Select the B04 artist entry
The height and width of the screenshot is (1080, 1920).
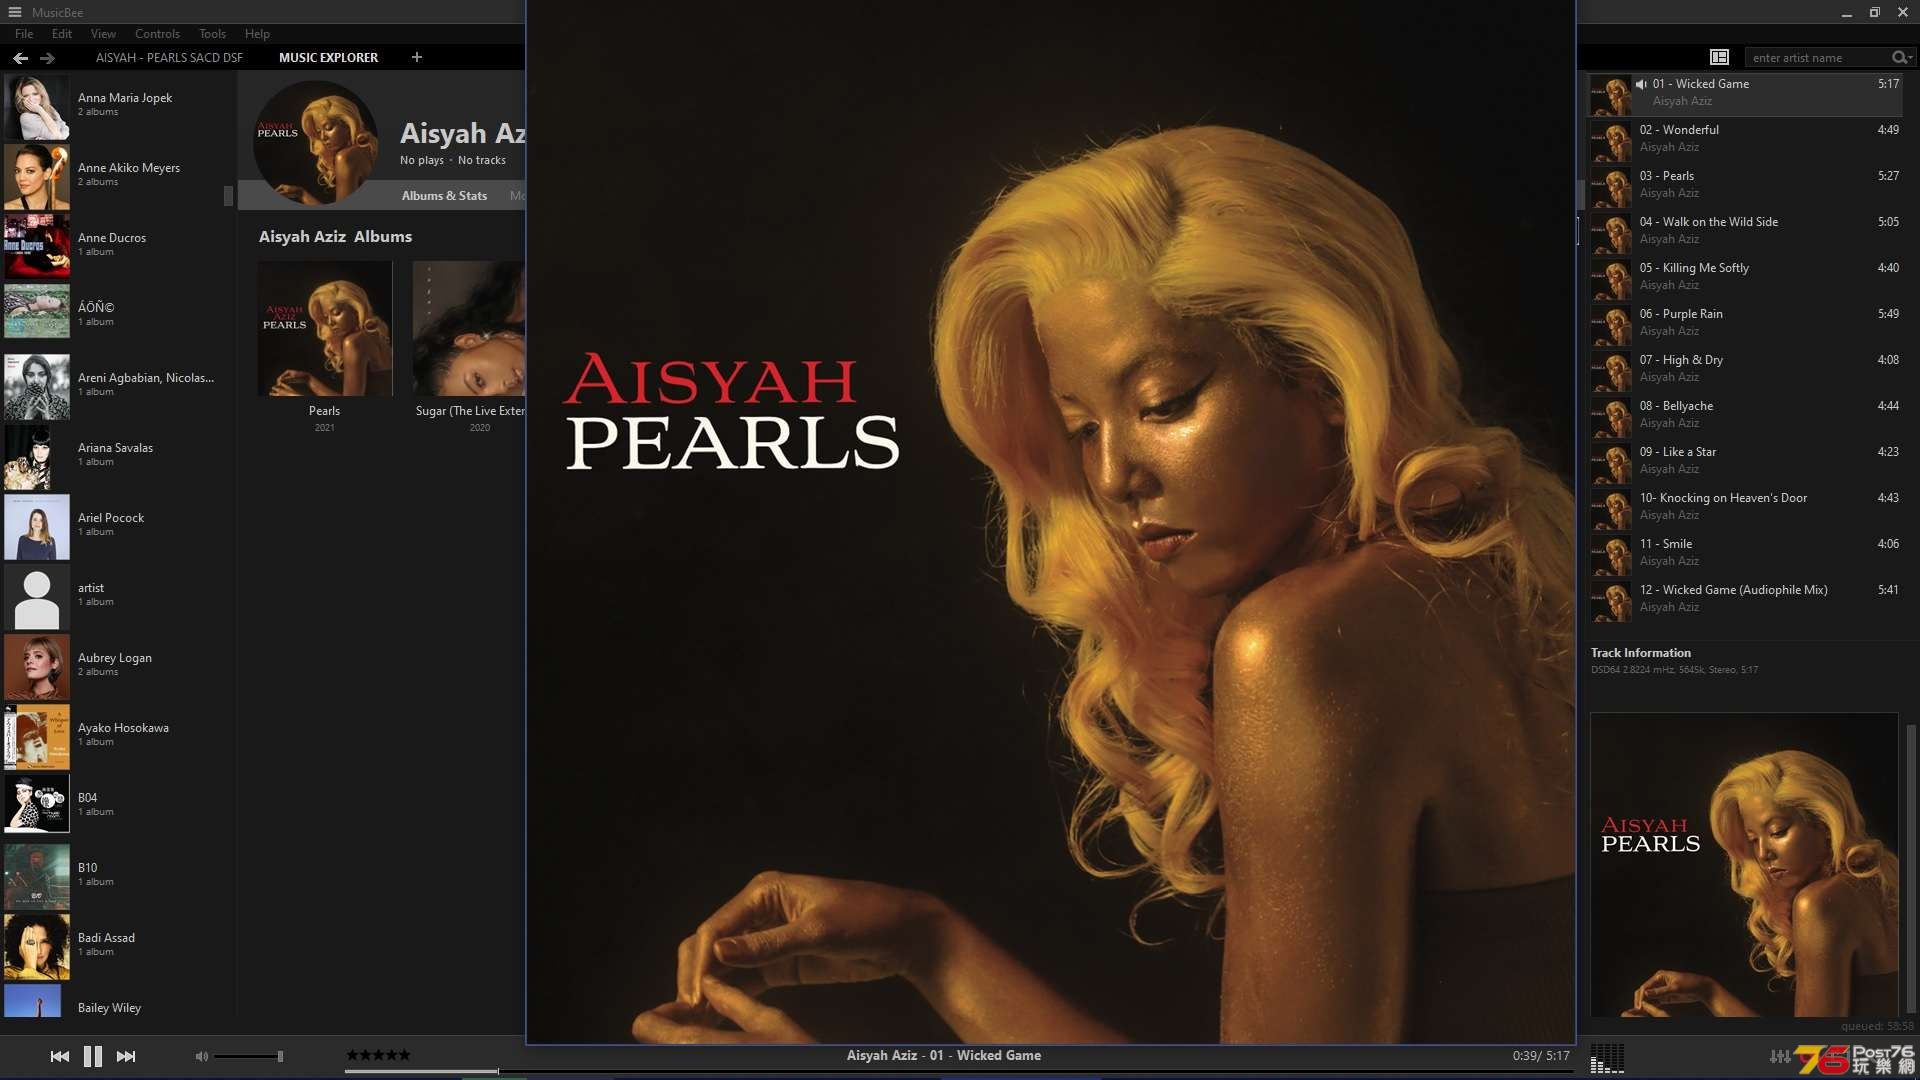[x=118, y=805]
